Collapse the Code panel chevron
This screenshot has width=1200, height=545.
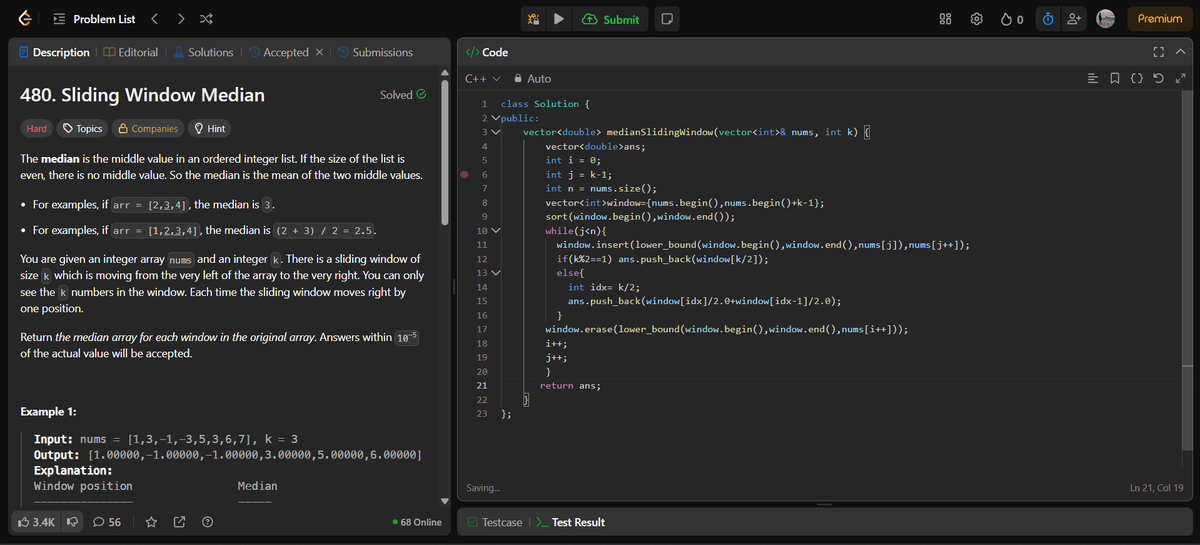(1180, 52)
